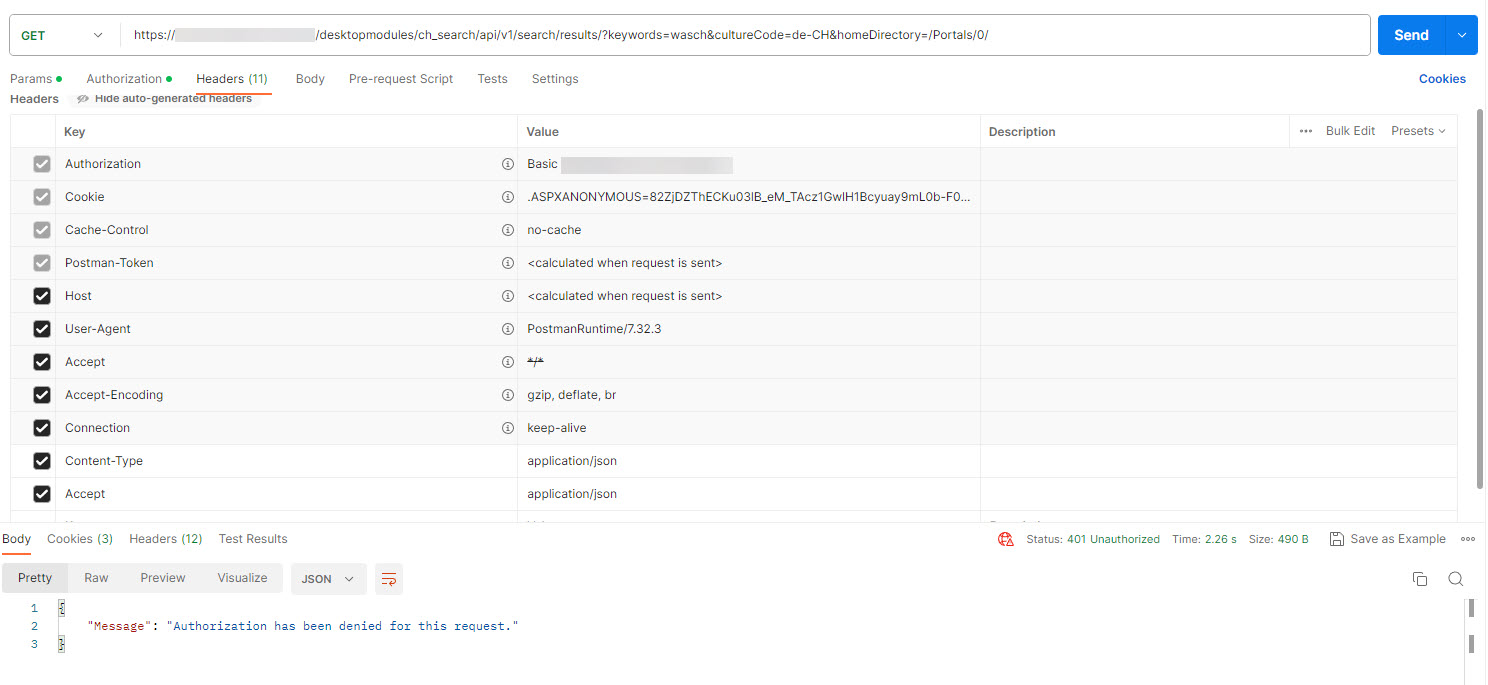Open the Settings tab

point(555,79)
